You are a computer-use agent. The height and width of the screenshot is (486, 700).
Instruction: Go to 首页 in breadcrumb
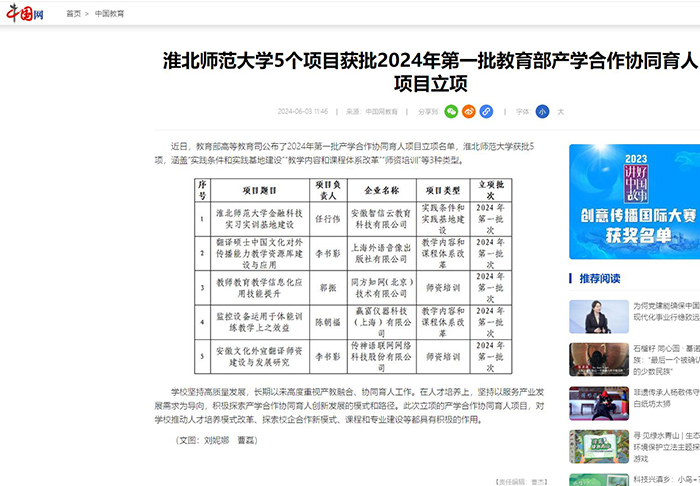[x=73, y=15]
